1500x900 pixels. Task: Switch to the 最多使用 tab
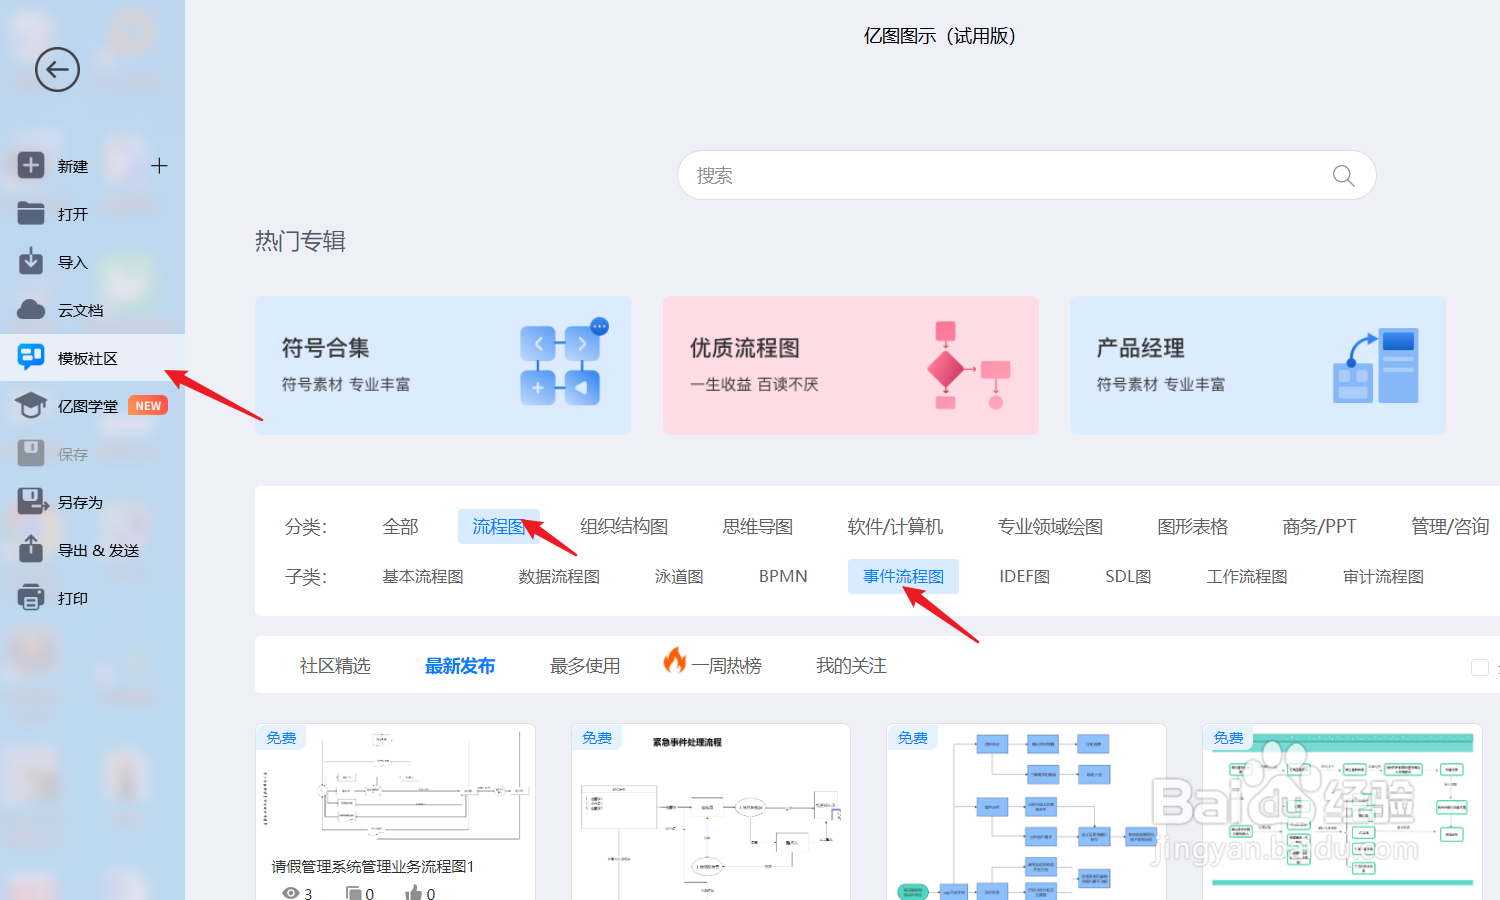(585, 665)
